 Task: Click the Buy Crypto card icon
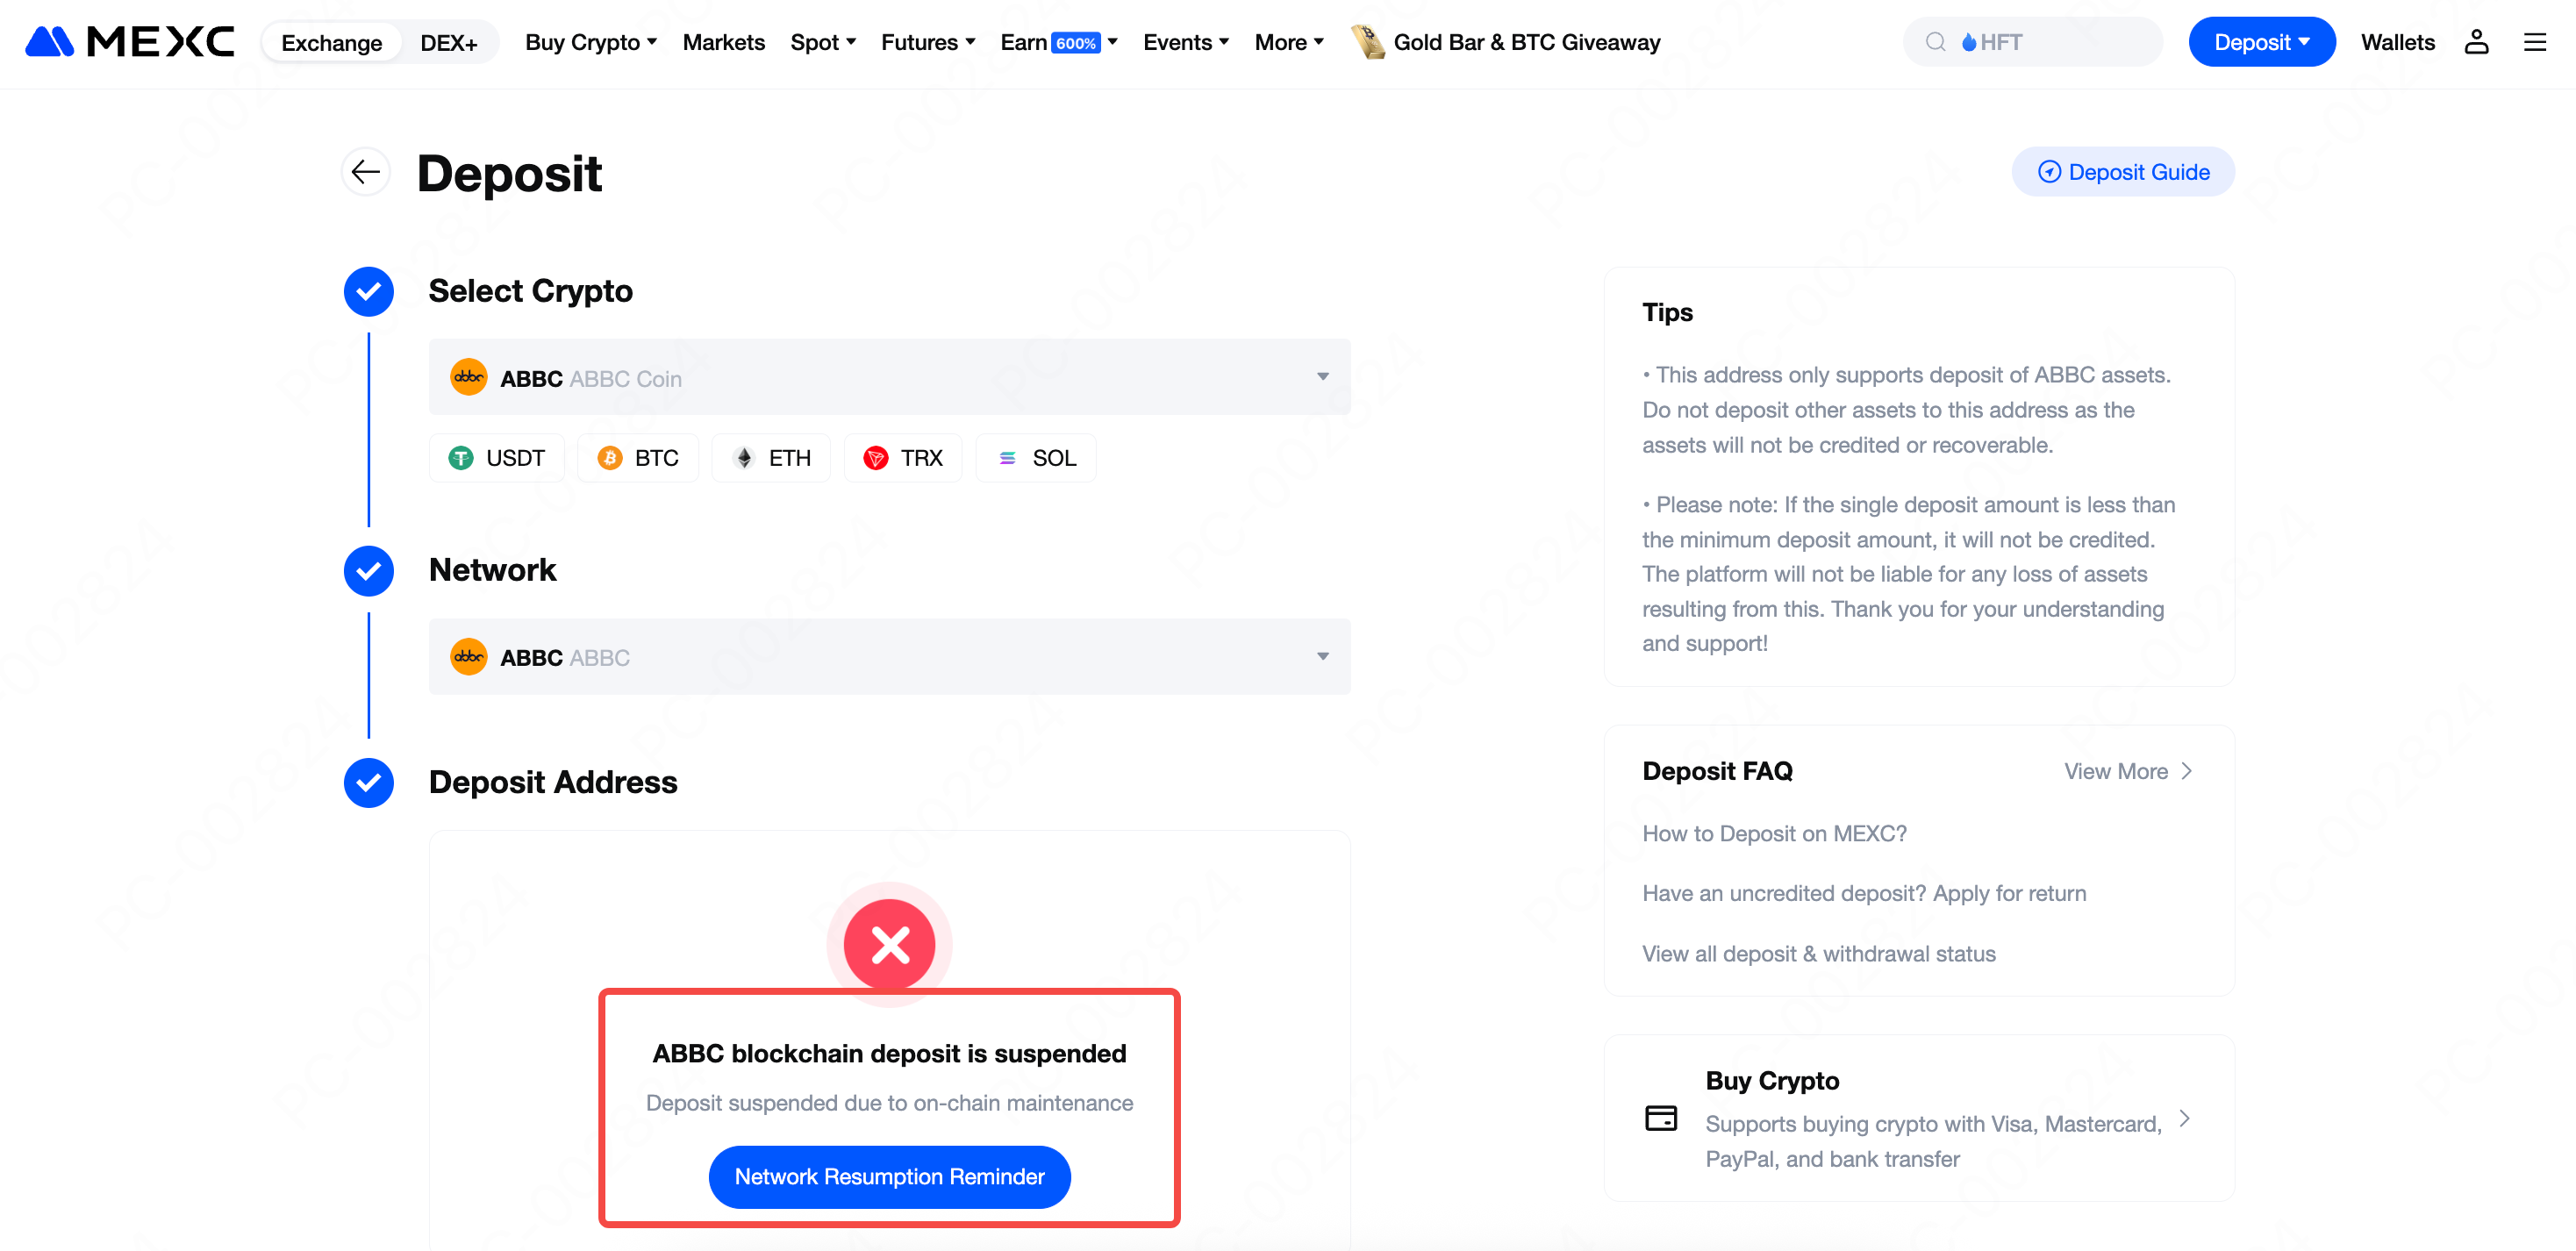[1661, 1118]
